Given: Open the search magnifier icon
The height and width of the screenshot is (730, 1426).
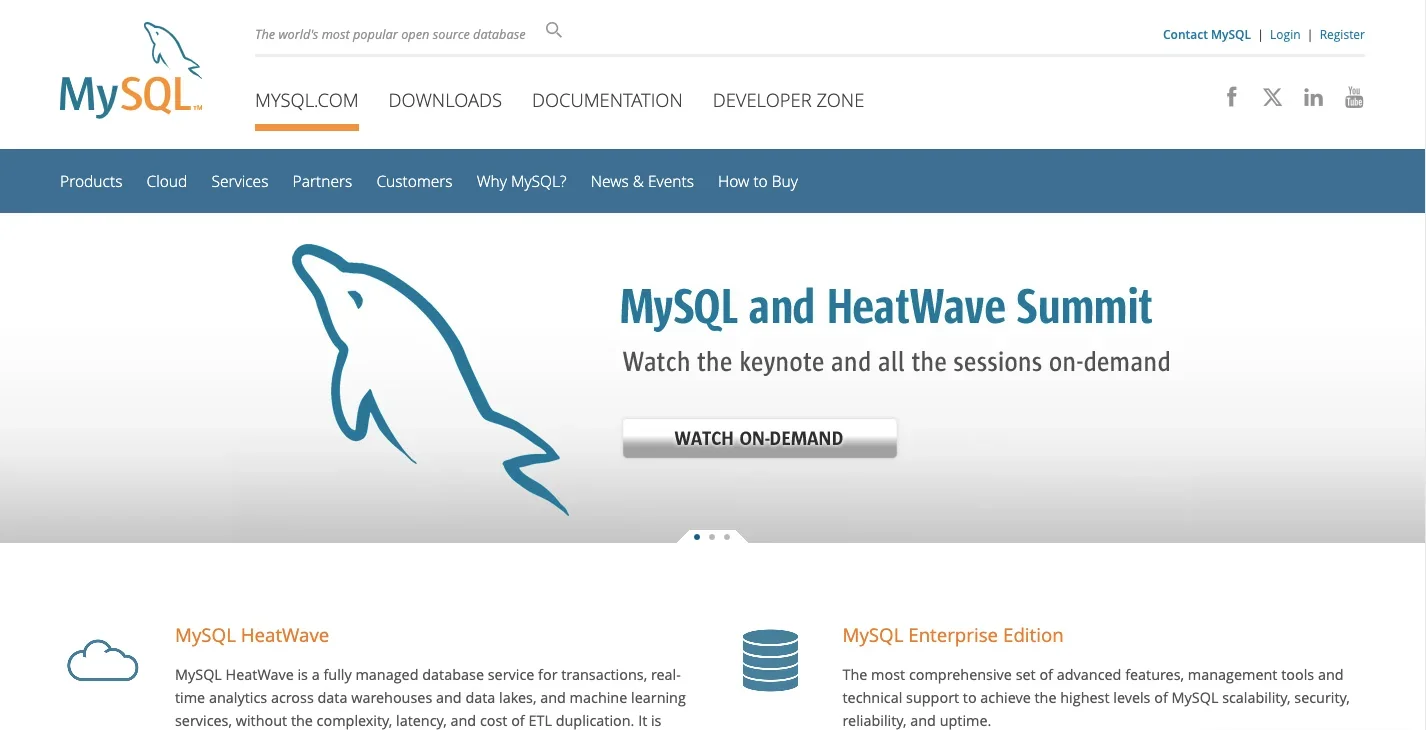Looking at the screenshot, I should (554, 31).
